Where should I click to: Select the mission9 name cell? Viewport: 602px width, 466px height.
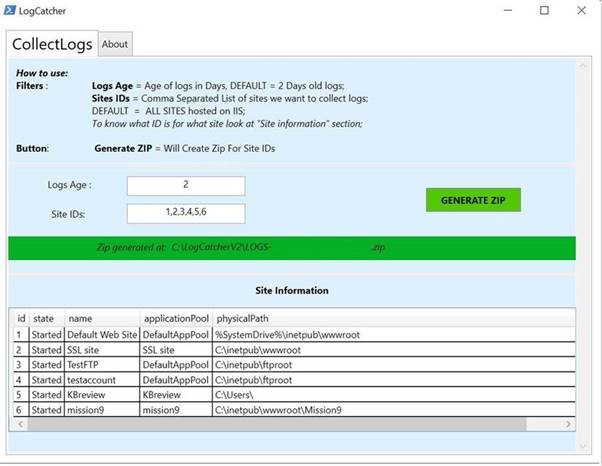pyautogui.click(x=102, y=410)
